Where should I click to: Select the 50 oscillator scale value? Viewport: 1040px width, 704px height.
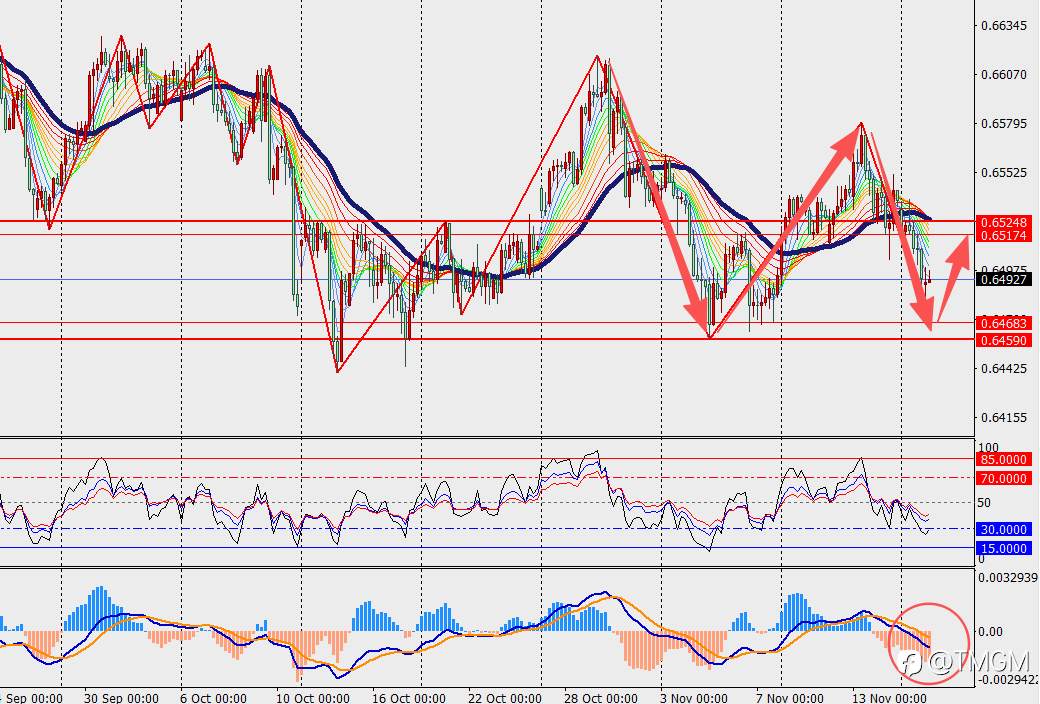click(x=984, y=502)
